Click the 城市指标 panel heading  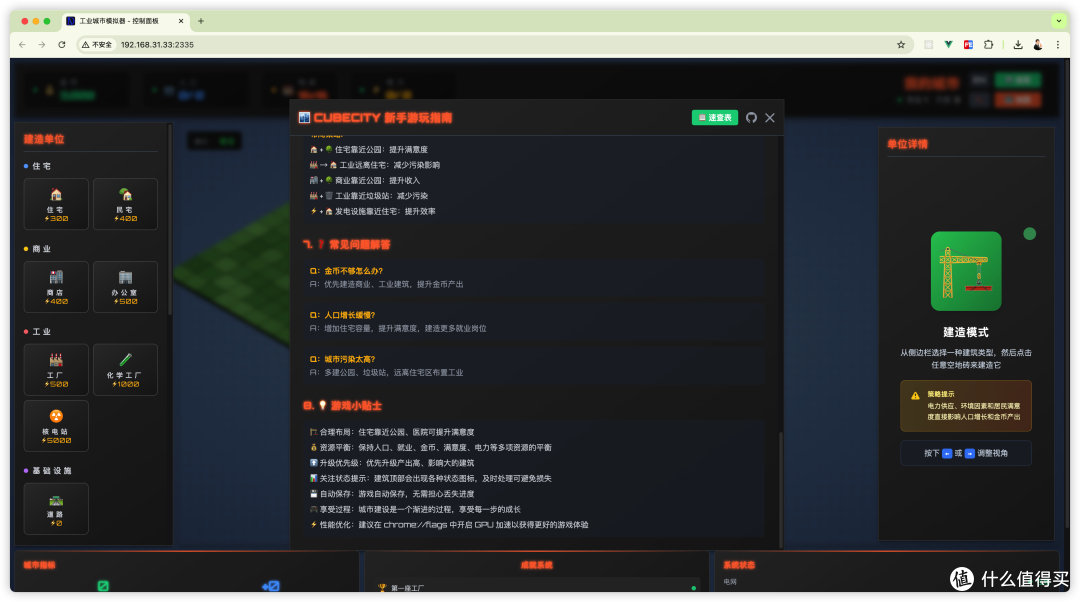tap(39, 565)
